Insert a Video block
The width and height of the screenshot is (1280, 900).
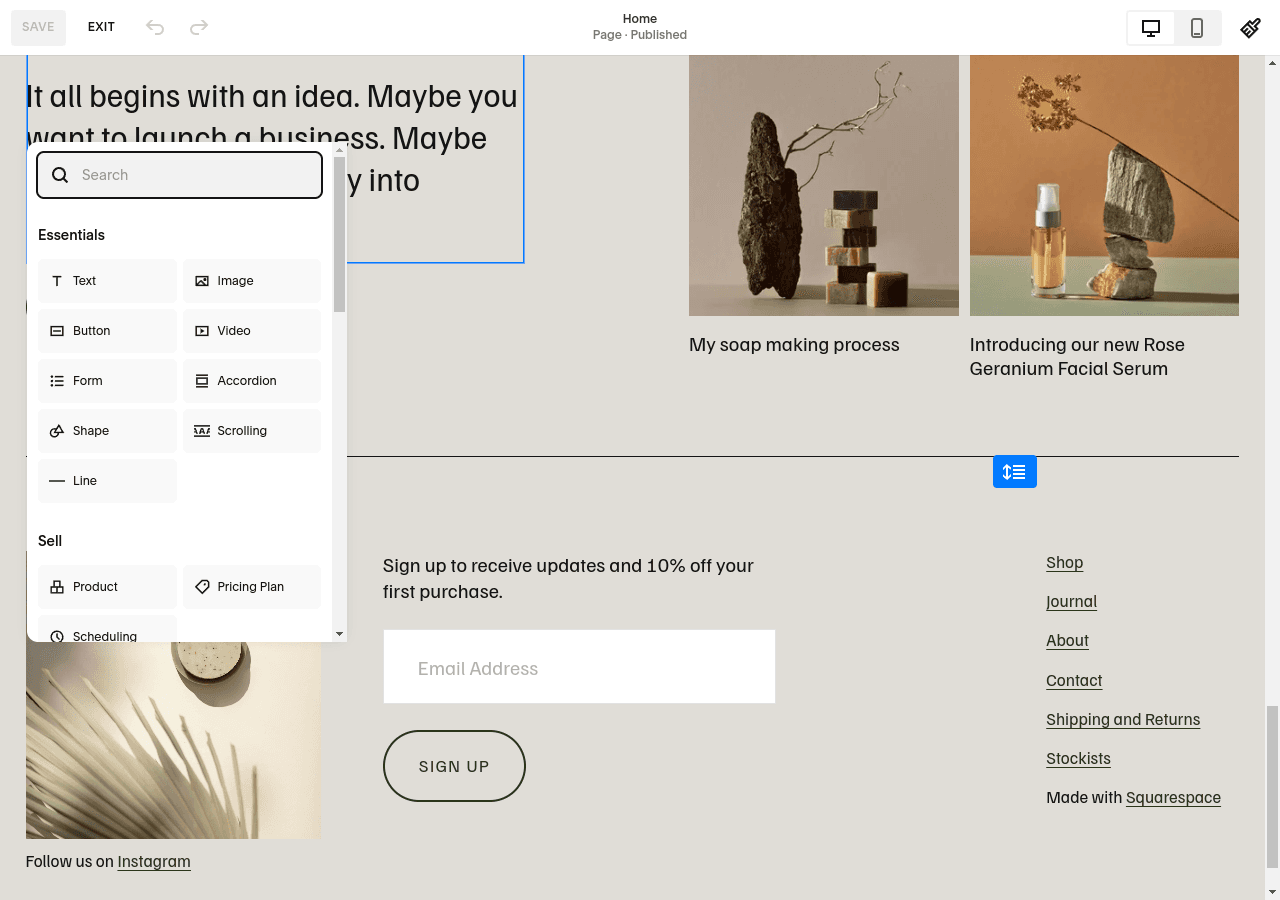point(251,331)
